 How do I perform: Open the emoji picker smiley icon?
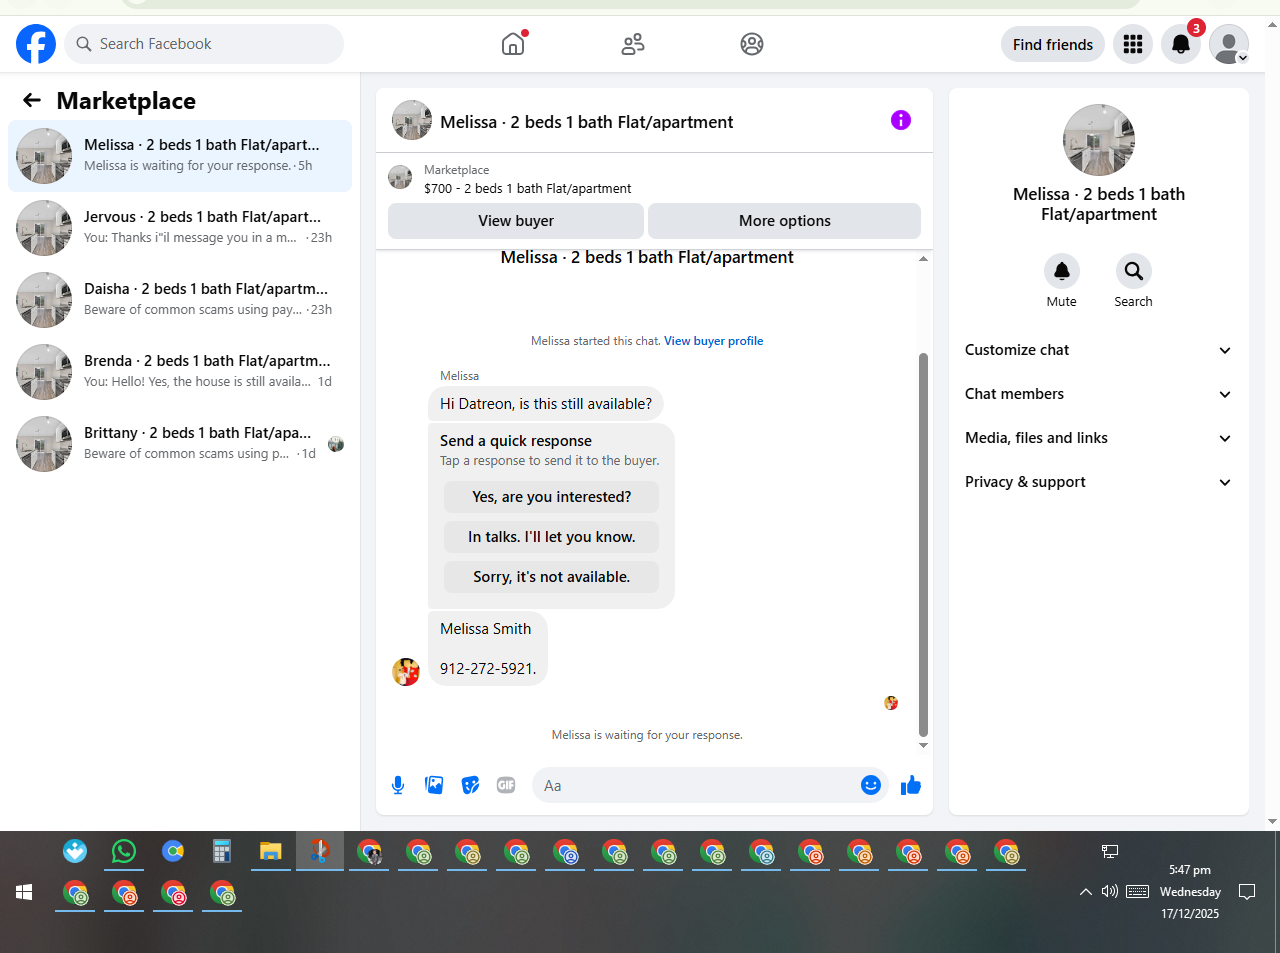(x=871, y=785)
